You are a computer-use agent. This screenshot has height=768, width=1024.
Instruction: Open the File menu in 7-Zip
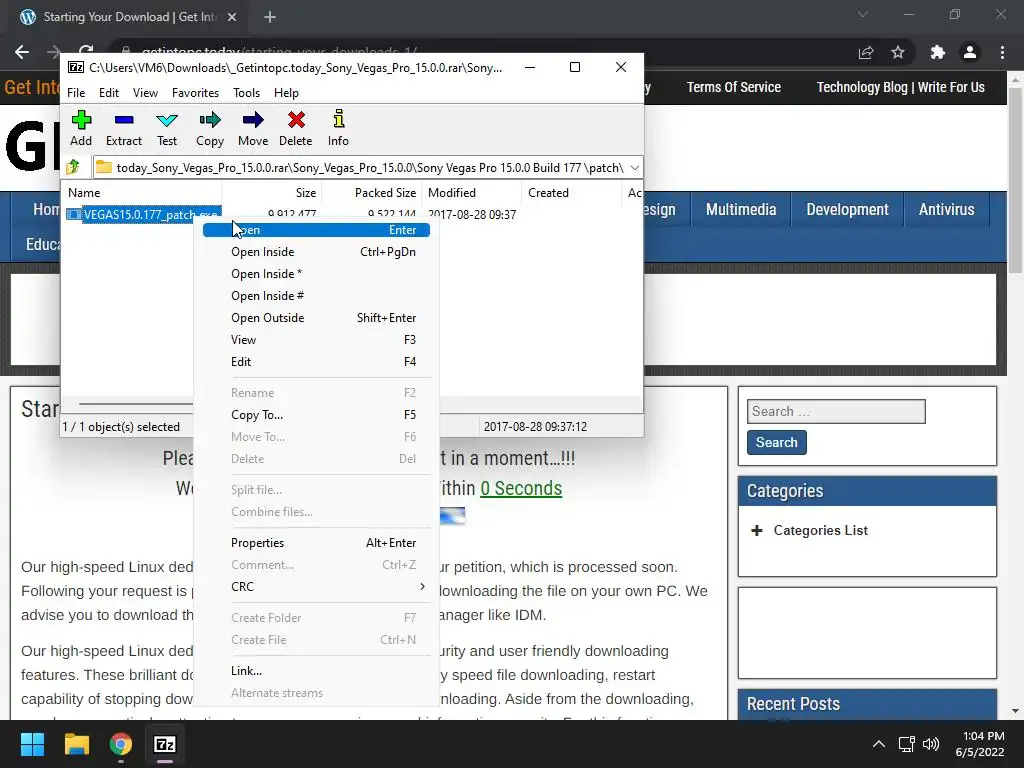click(x=76, y=93)
